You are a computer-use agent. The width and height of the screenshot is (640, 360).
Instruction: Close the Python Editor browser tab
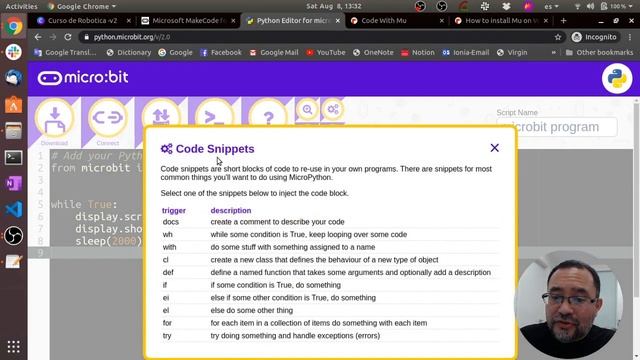338,20
